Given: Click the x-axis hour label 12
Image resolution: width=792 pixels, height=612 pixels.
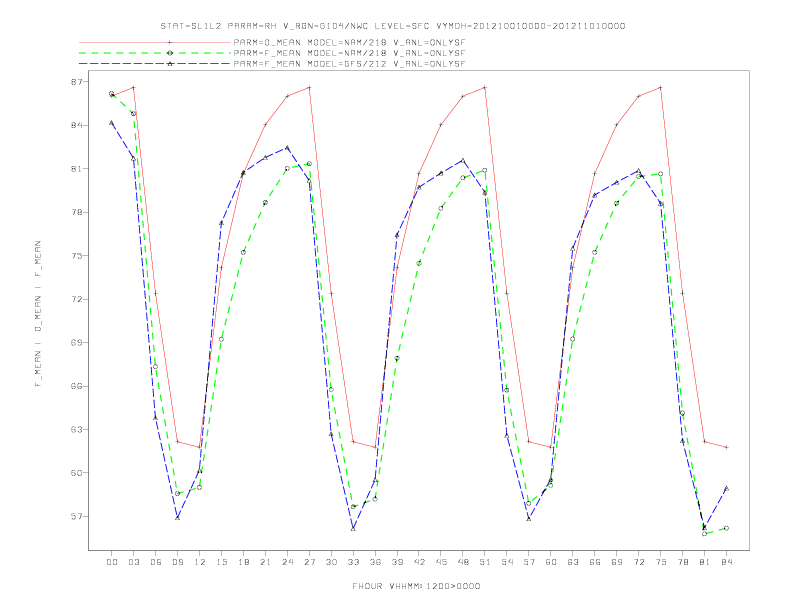Looking at the screenshot, I should click(x=200, y=562).
